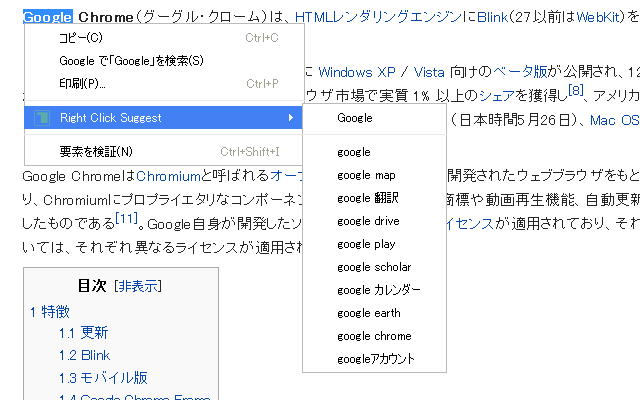
Task: Open the HTMLレンダリングエンジン link
Action: [378, 17]
